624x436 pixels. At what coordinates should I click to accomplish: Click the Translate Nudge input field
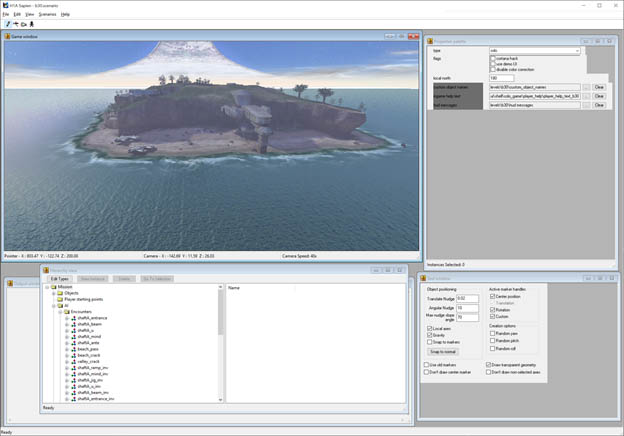coord(467,298)
